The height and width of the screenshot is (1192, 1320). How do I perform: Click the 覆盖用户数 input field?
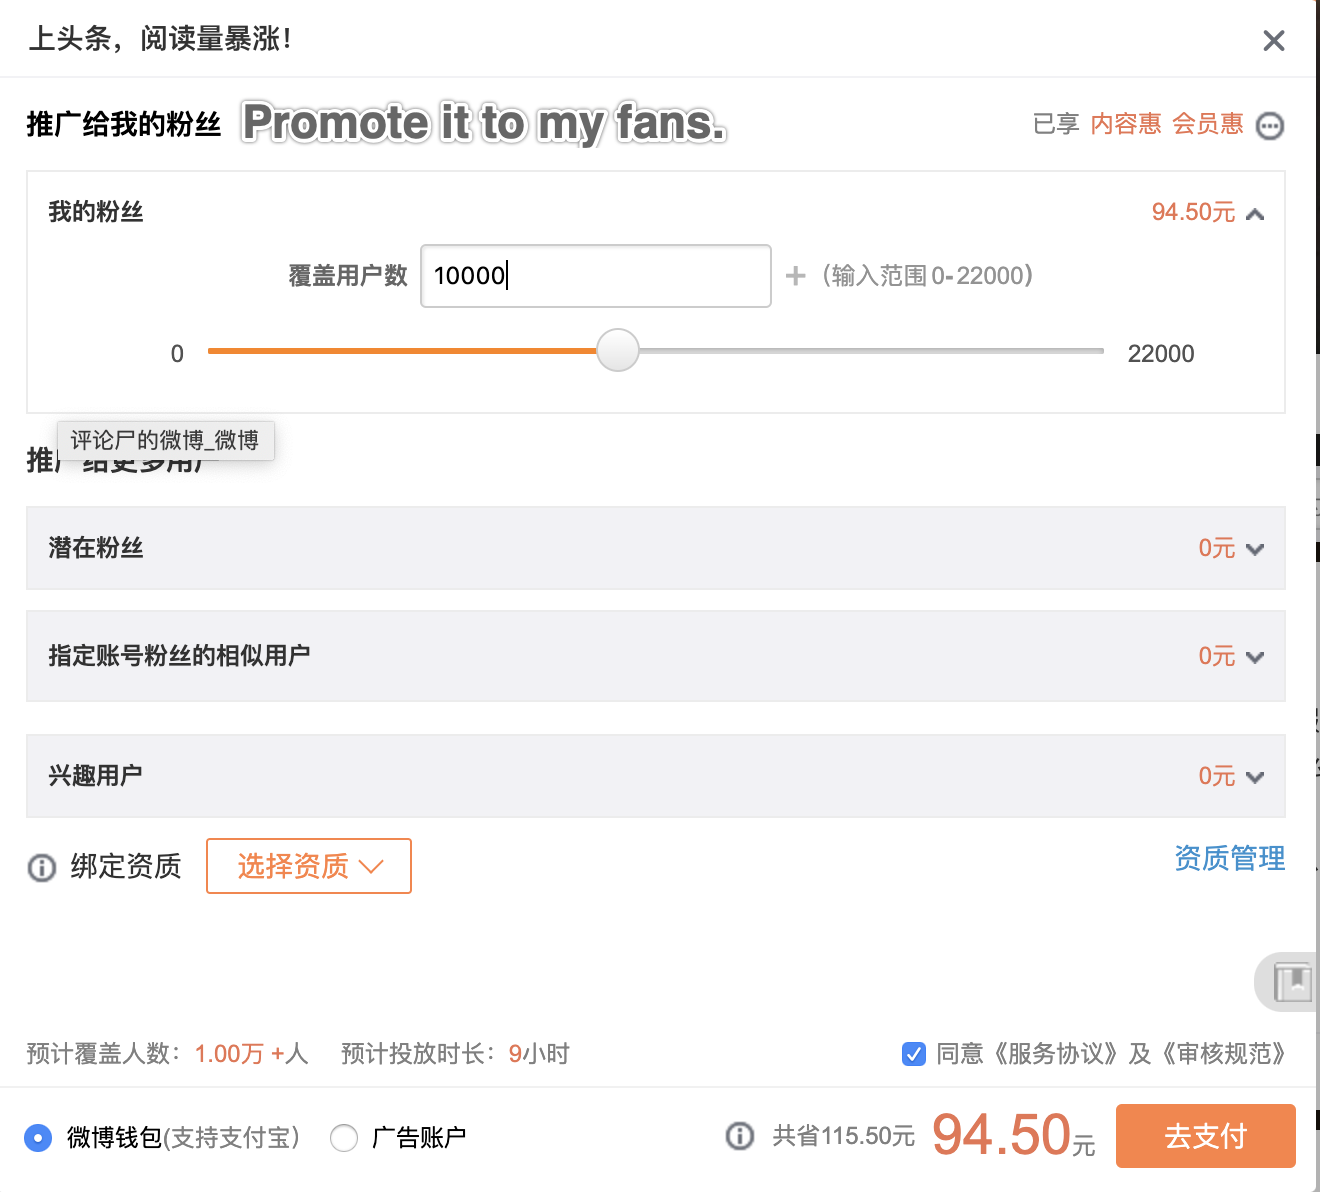[596, 276]
